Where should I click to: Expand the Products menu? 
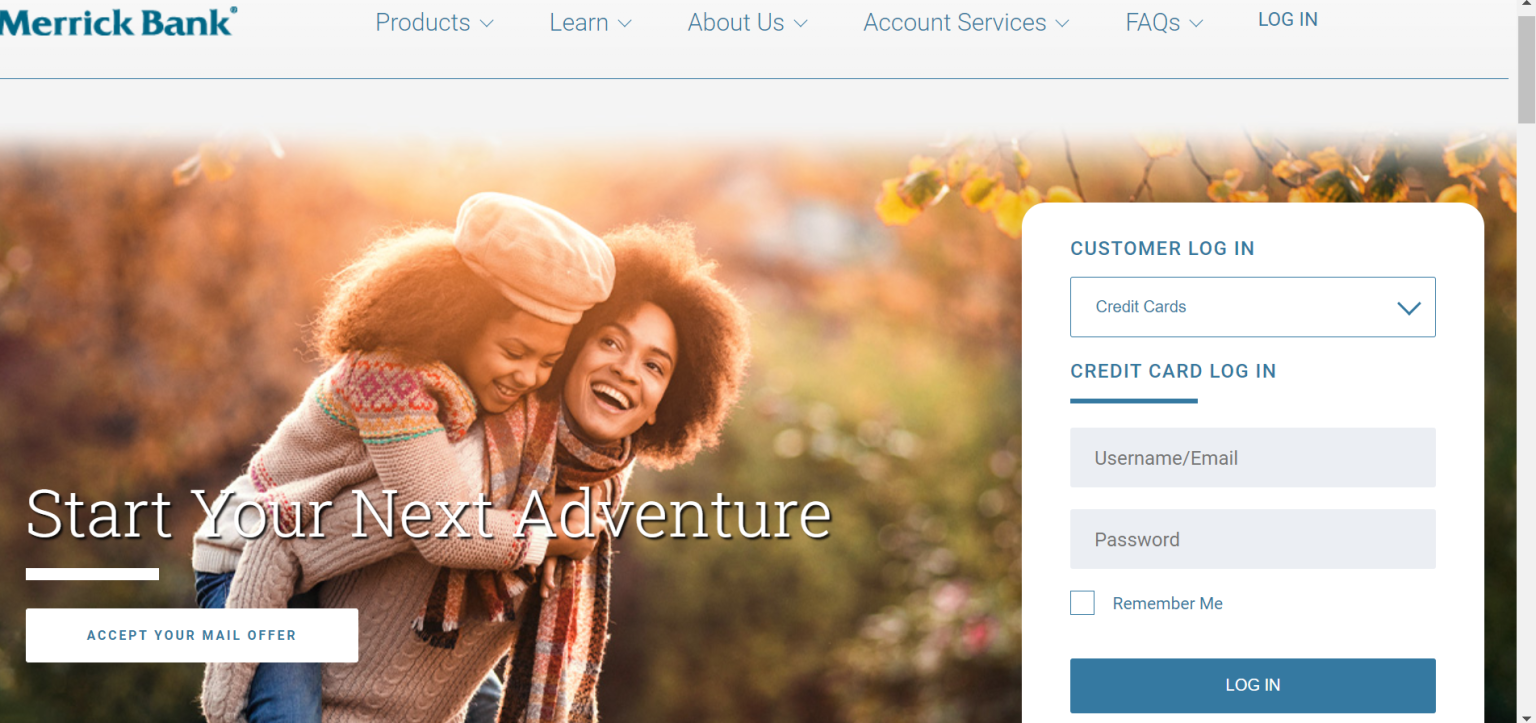click(x=434, y=23)
